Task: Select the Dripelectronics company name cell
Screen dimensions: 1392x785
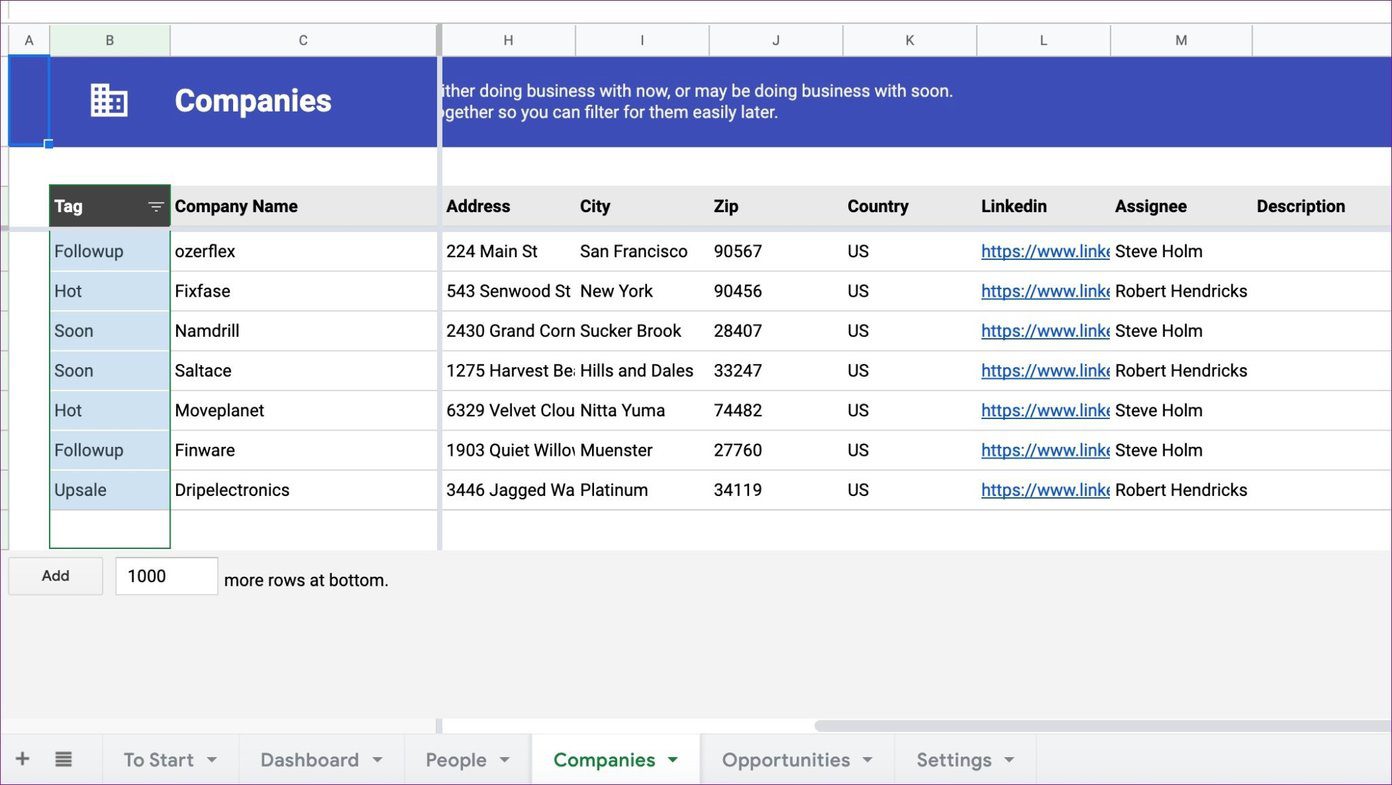Action: click(304, 490)
